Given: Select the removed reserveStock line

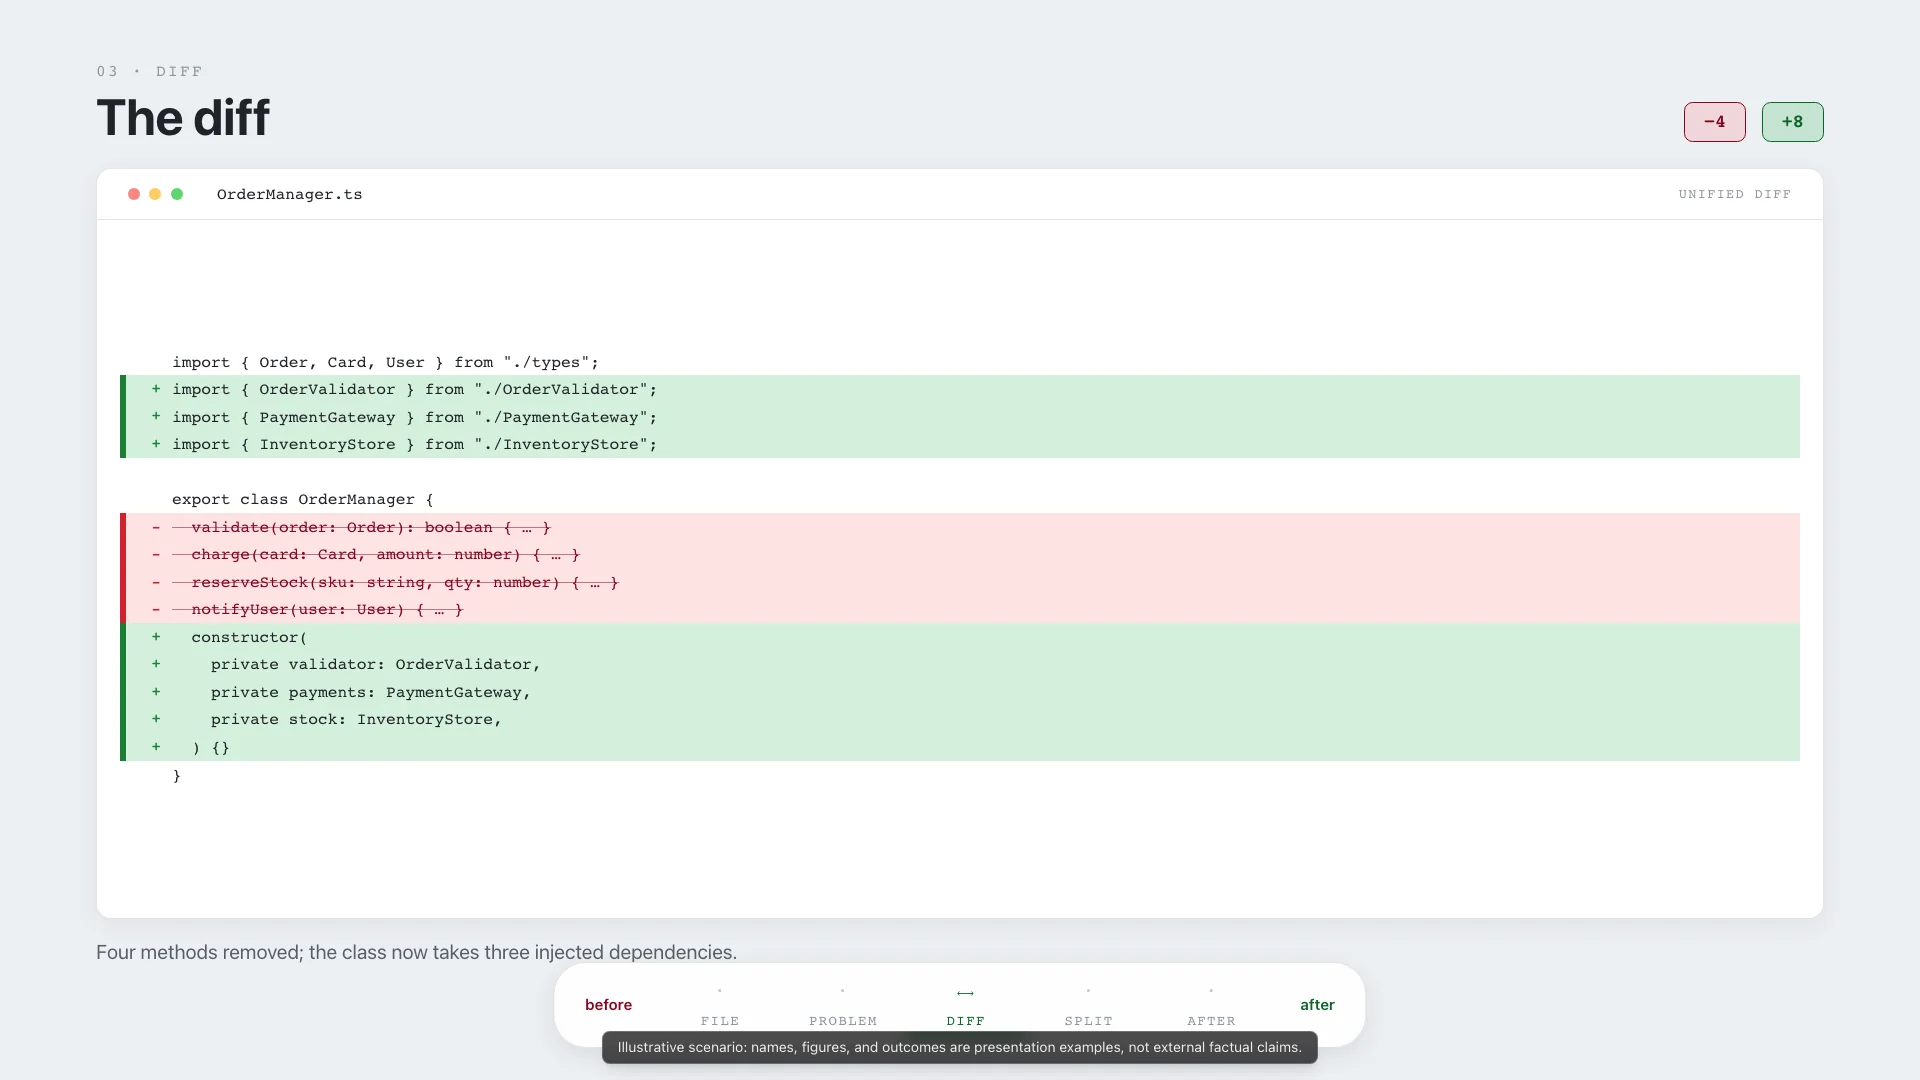Looking at the screenshot, I should click(x=960, y=582).
